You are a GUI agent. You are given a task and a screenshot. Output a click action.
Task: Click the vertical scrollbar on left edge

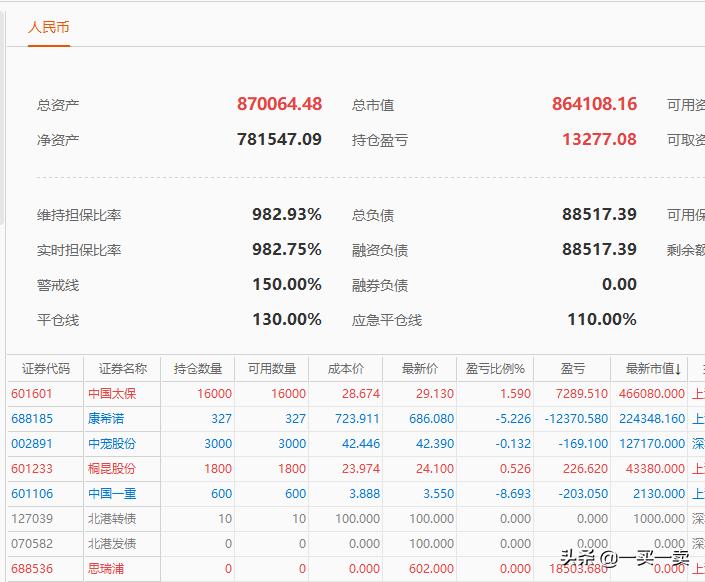[3, 120]
